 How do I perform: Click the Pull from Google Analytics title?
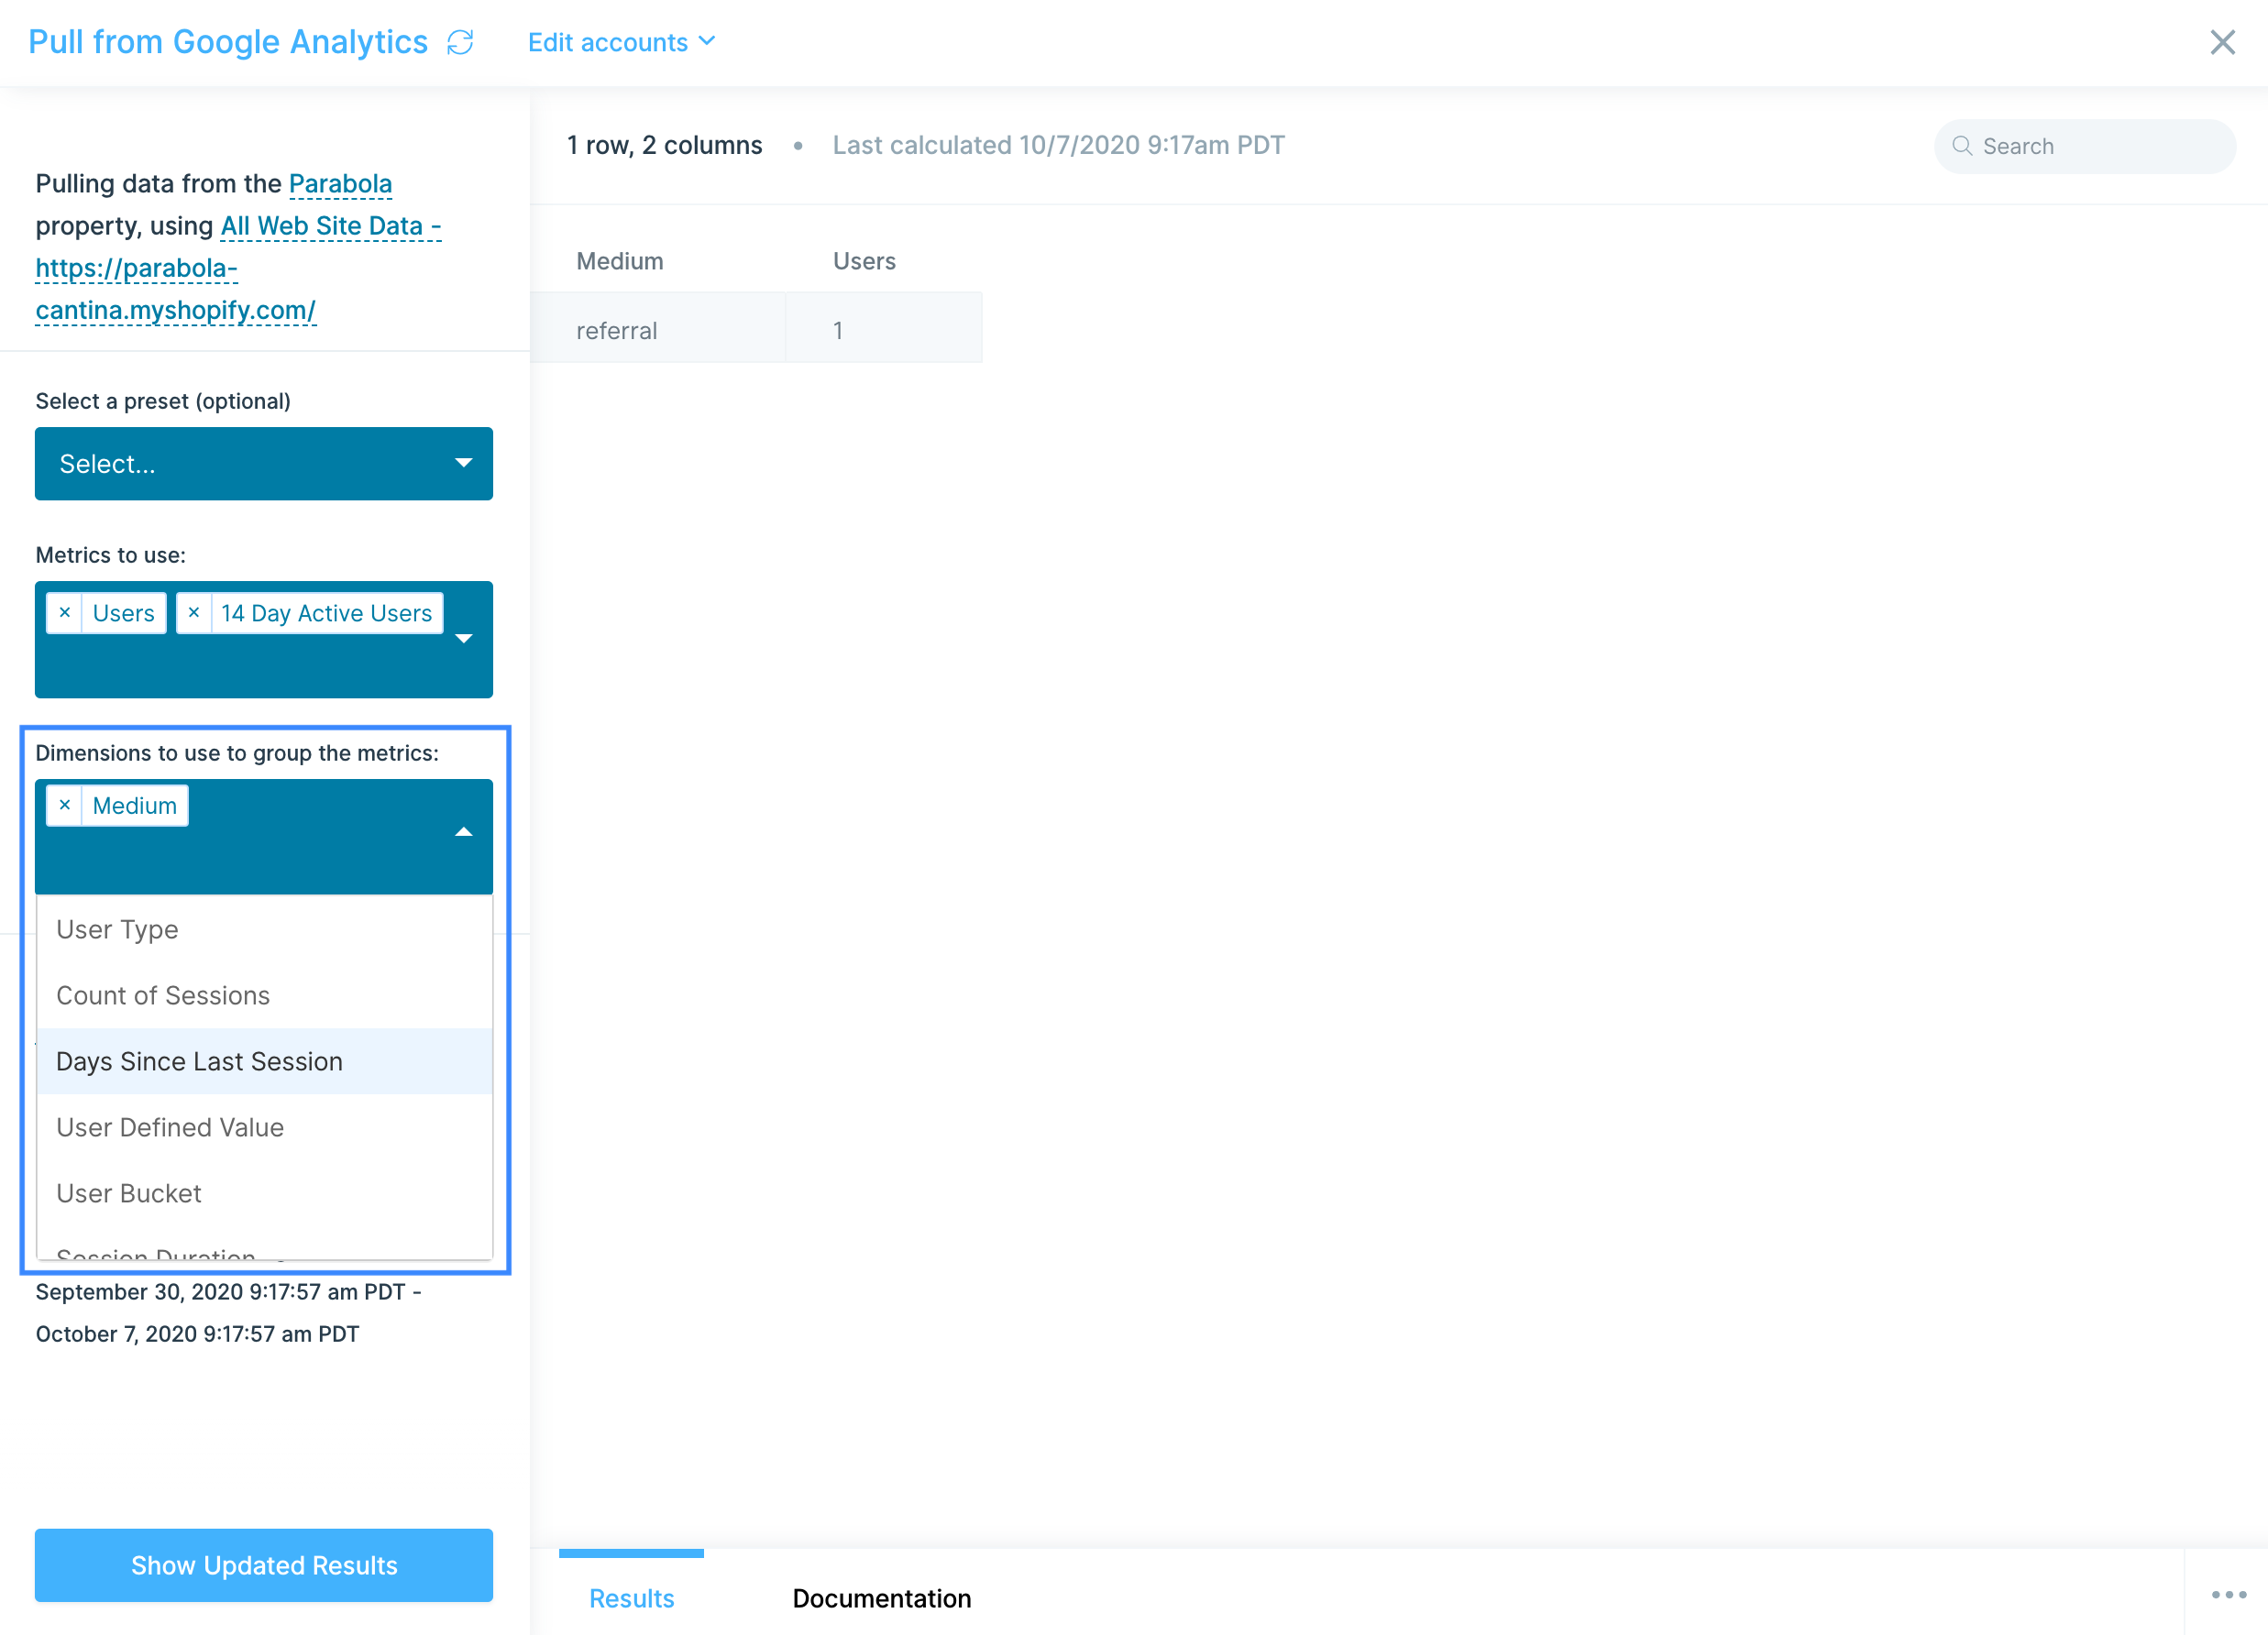coord(228,42)
